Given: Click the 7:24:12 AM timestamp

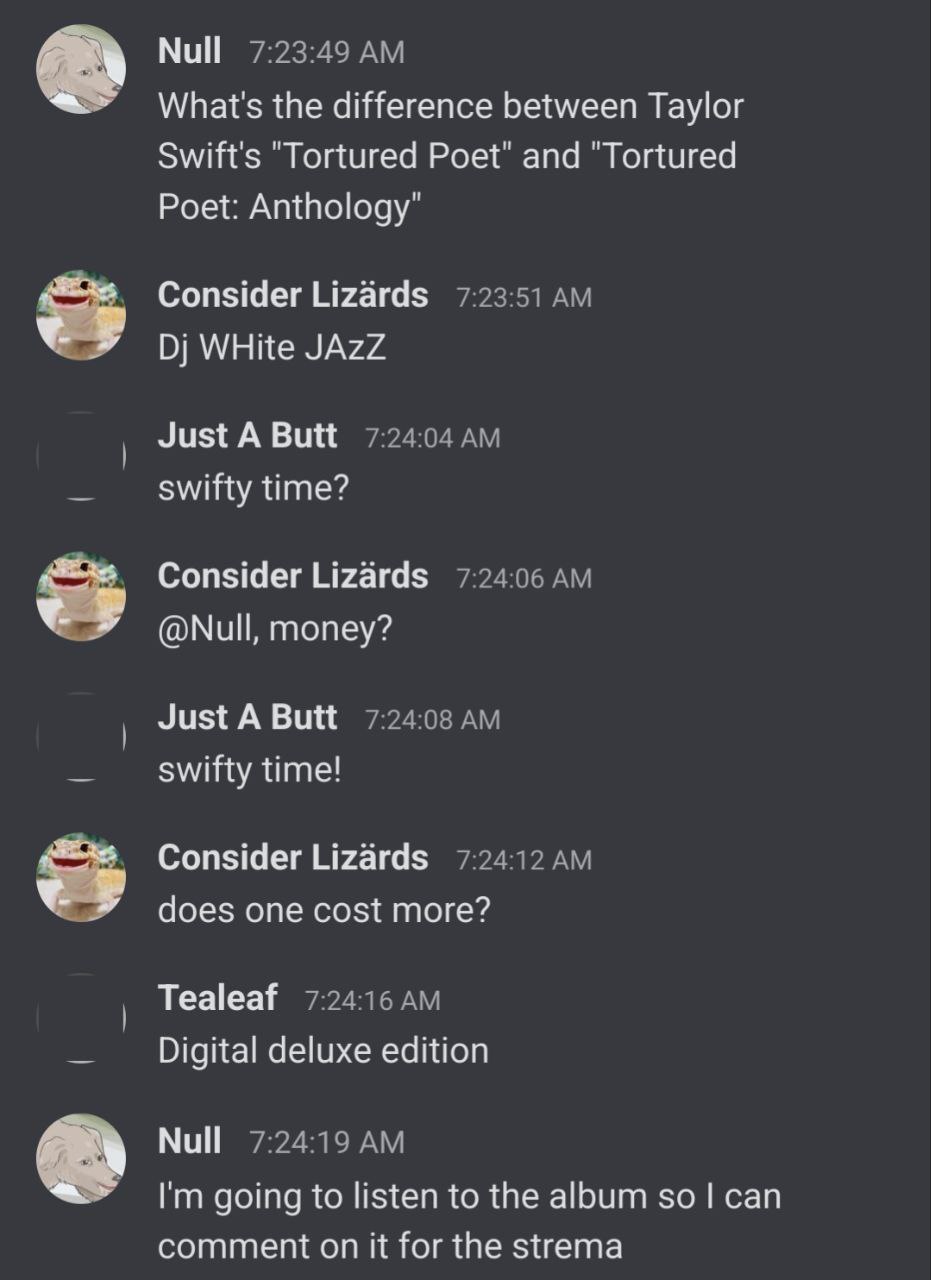Looking at the screenshot, I should [x=523, y=859].
